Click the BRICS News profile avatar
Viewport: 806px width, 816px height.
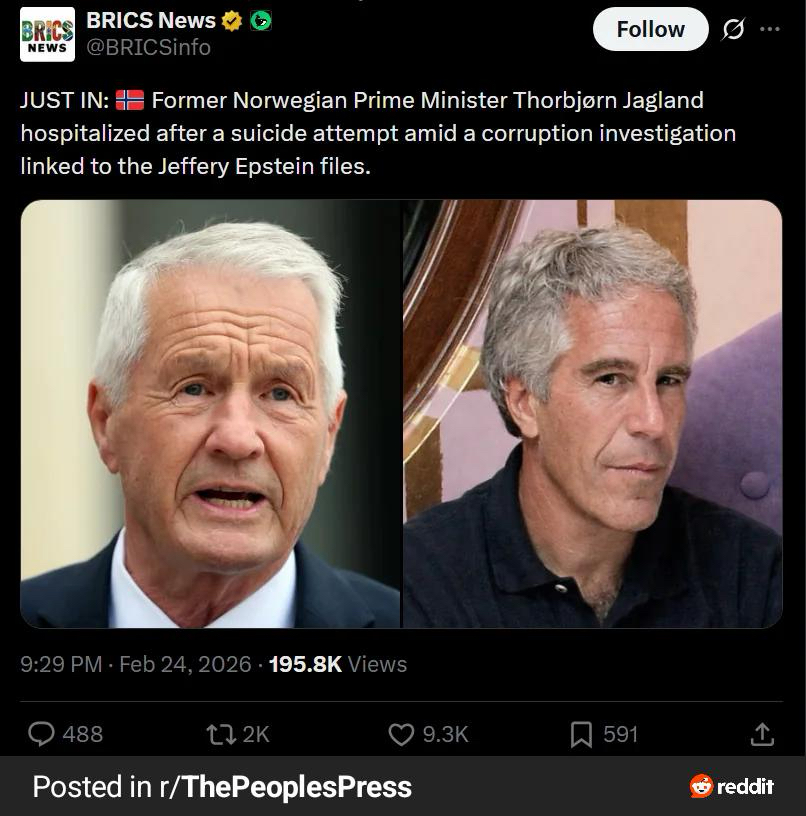click(47, 34)
